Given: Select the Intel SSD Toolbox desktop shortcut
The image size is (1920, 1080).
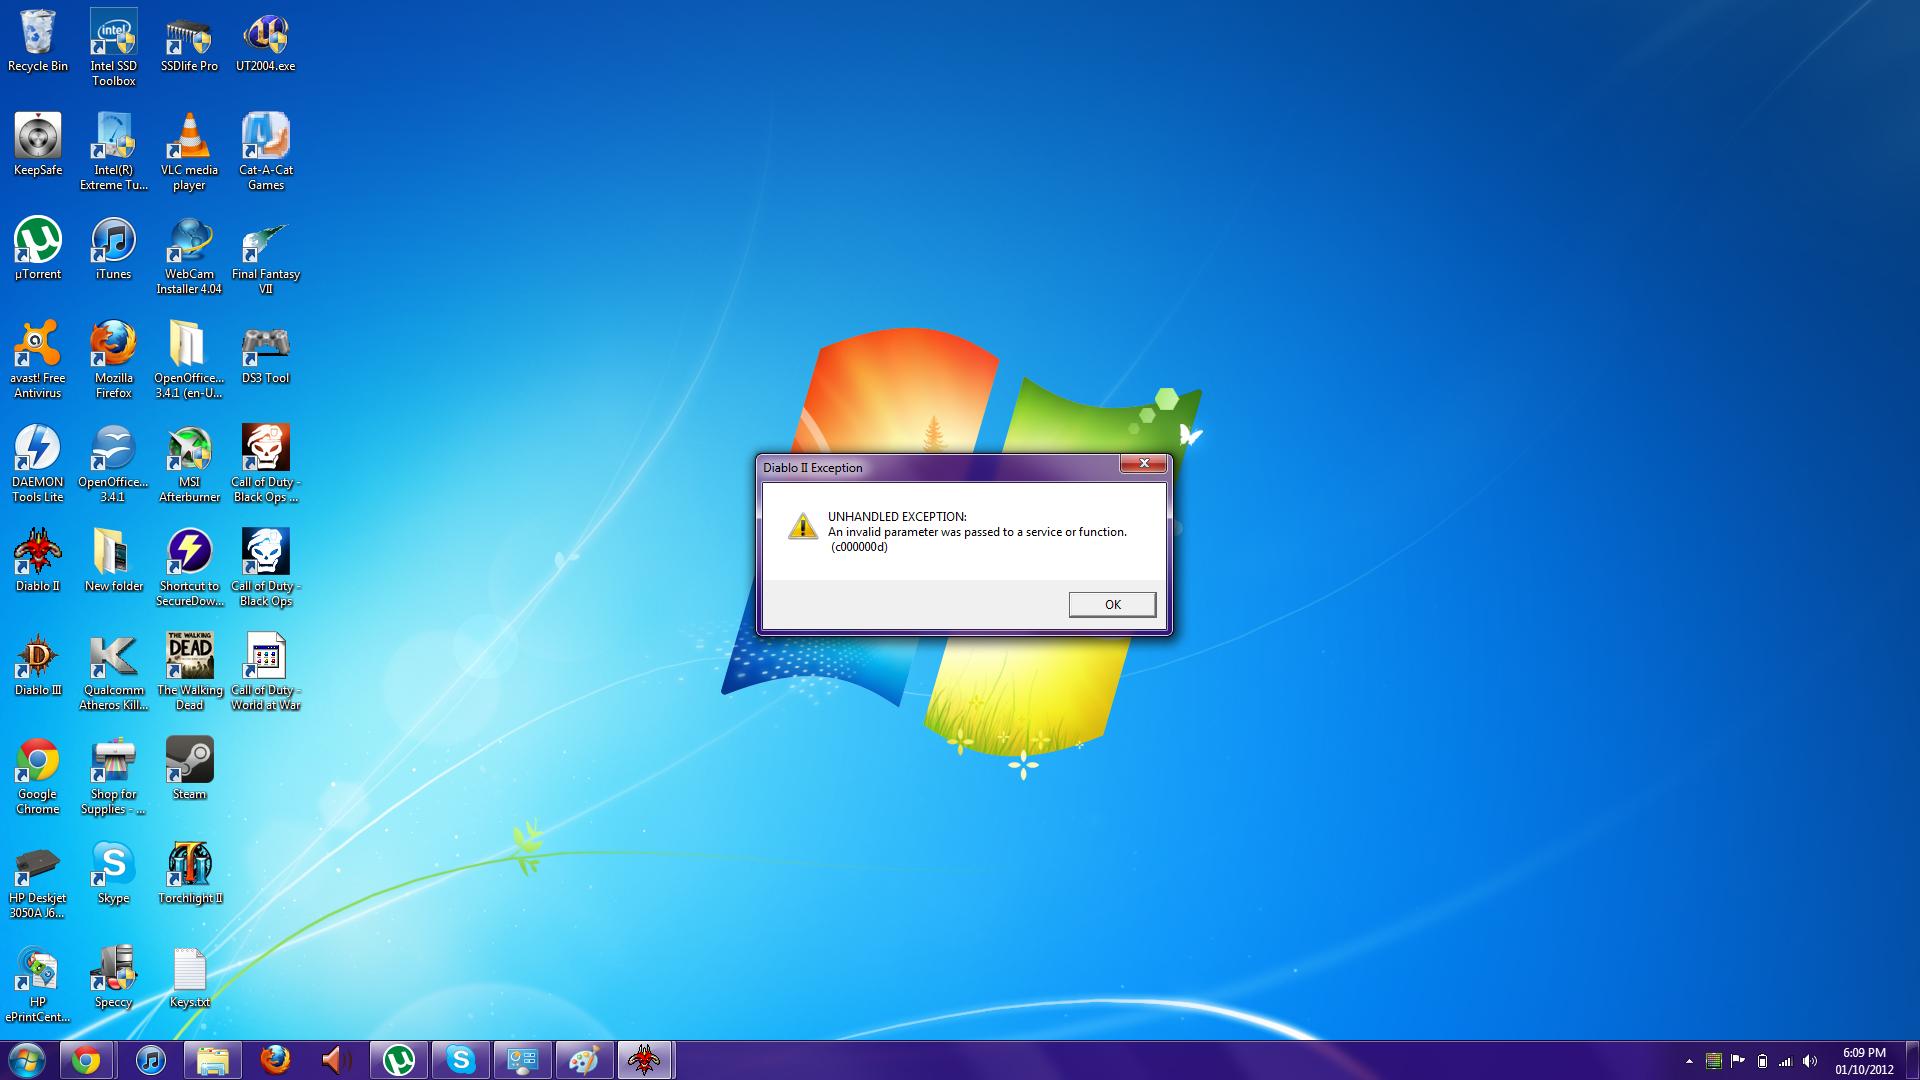Looking at the screenshot, I should pyautogui.click(x=114, y=48).
